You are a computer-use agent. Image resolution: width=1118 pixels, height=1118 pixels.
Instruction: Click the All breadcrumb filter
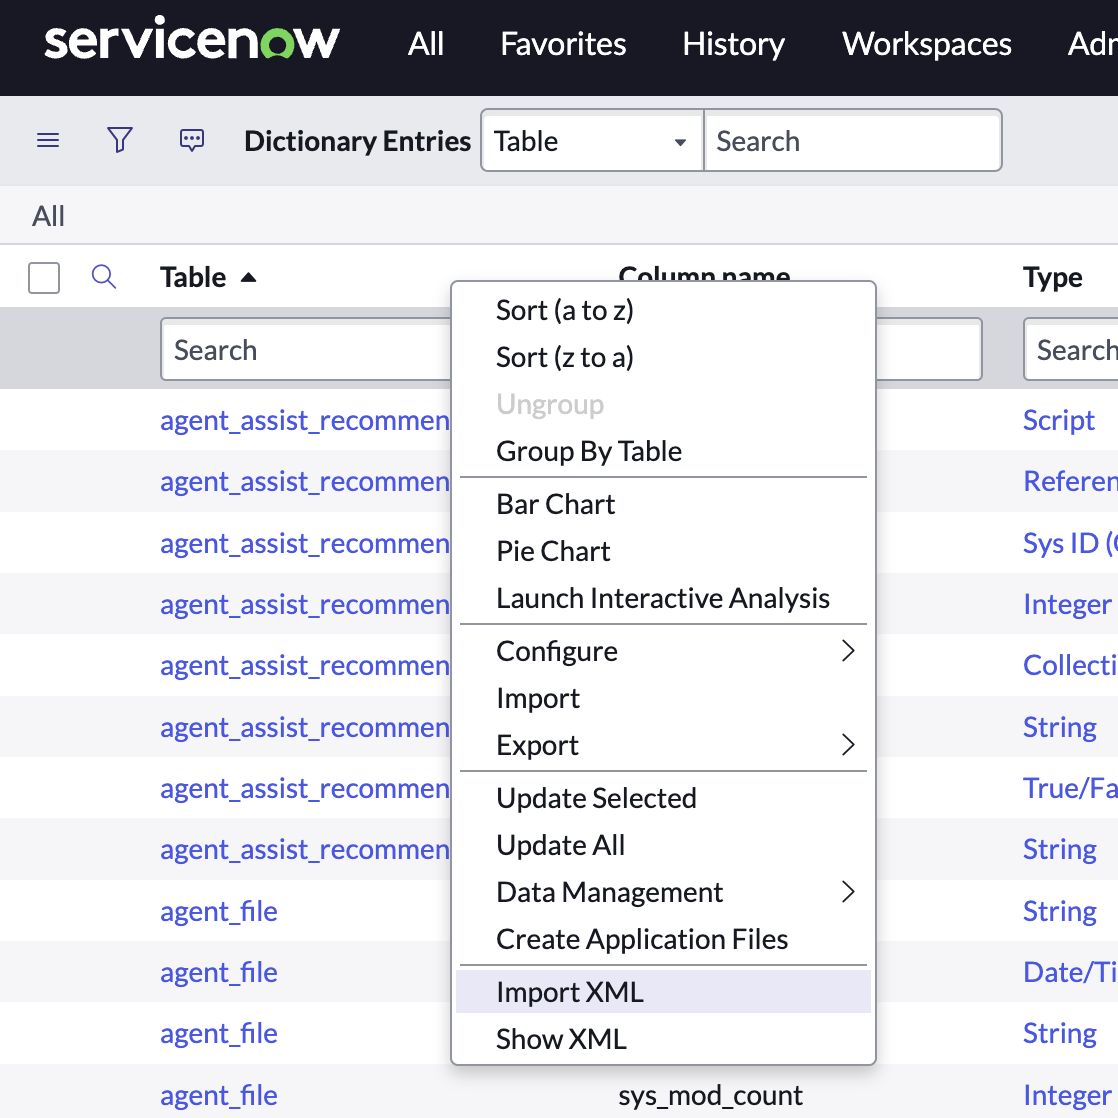point(48,216)
